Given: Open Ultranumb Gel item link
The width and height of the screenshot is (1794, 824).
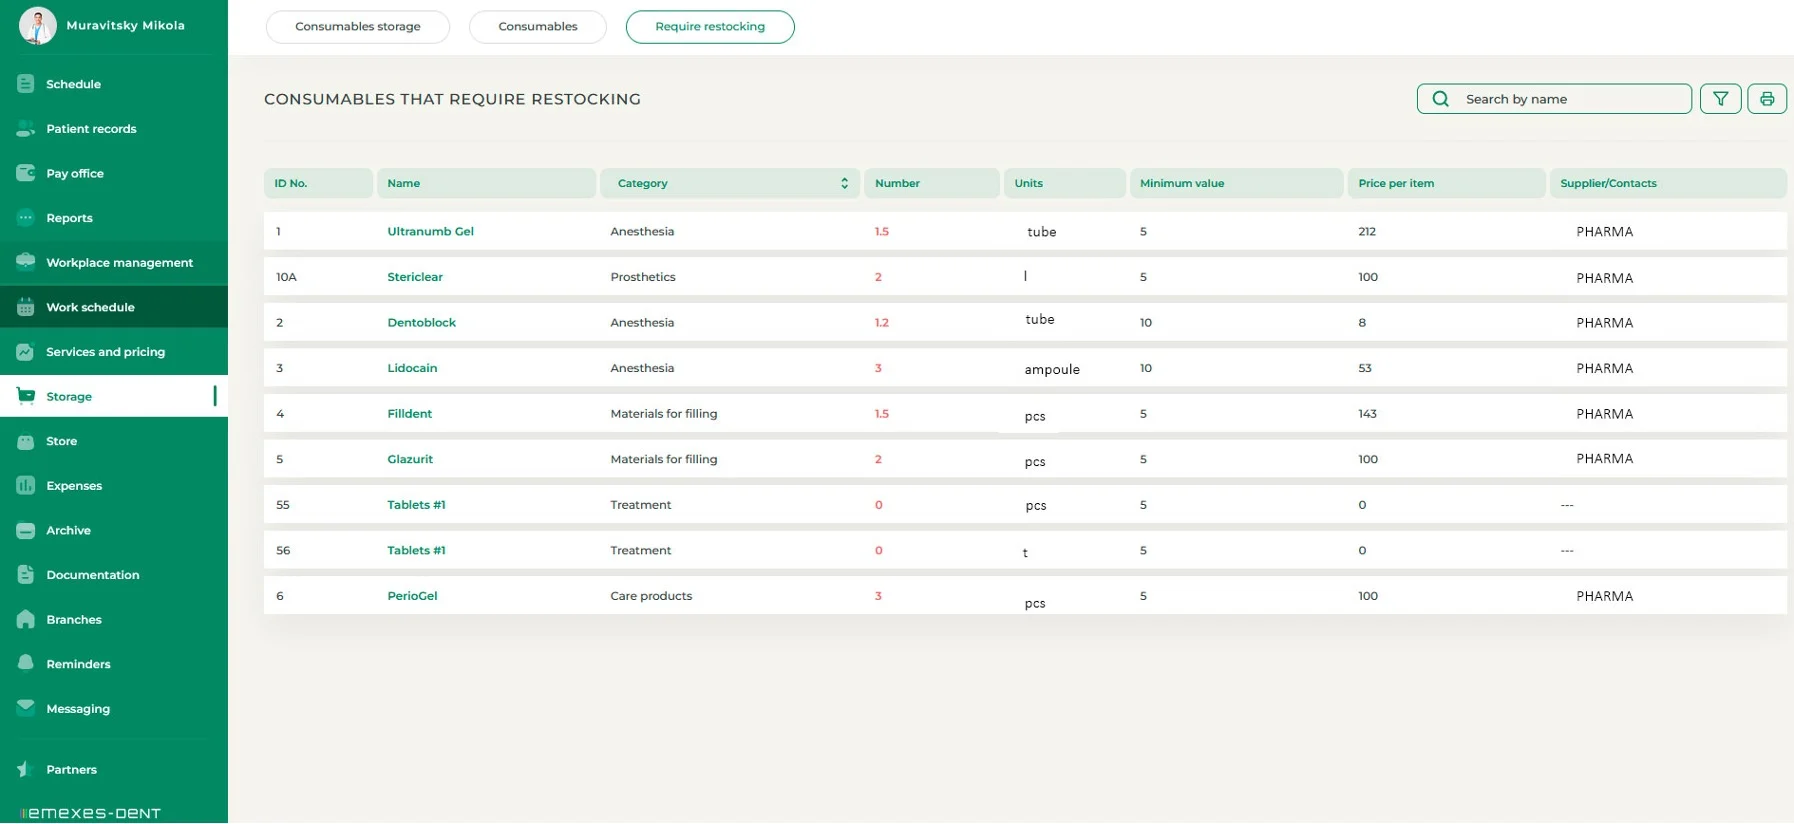Looking at the screenshot, I should [x=430, y=231].
